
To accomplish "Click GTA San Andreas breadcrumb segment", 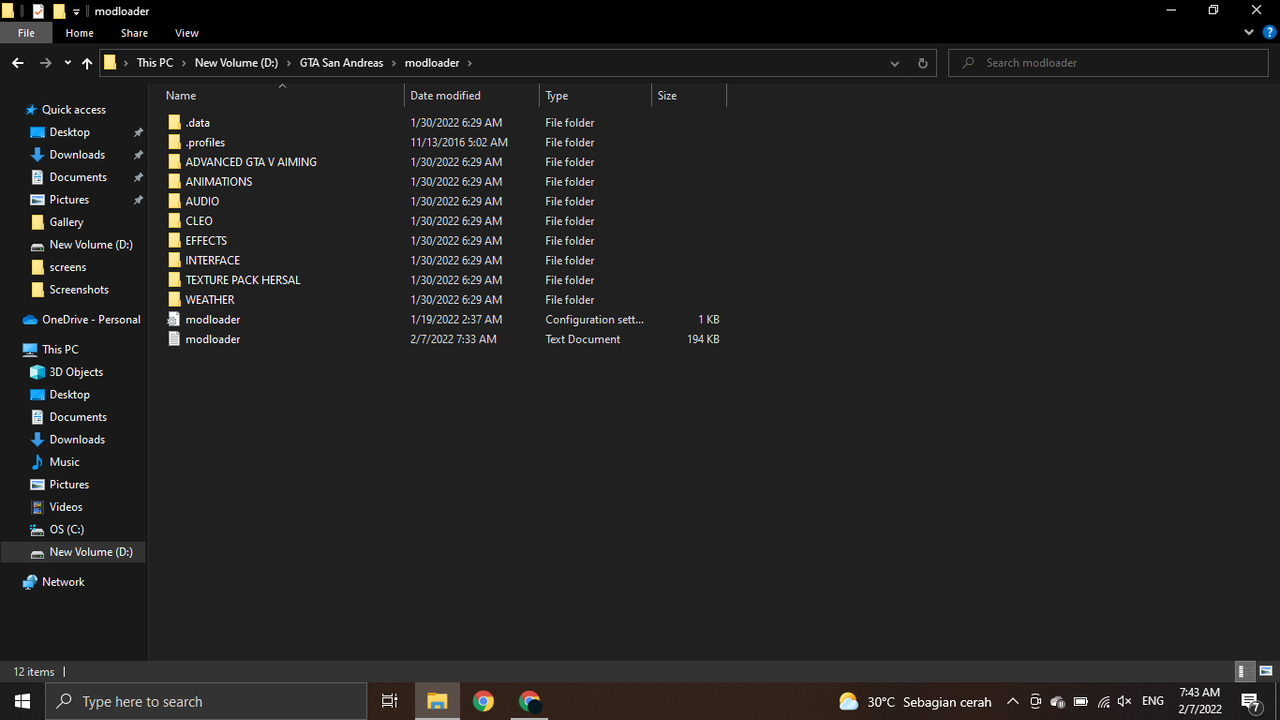I will coord(341,62).
